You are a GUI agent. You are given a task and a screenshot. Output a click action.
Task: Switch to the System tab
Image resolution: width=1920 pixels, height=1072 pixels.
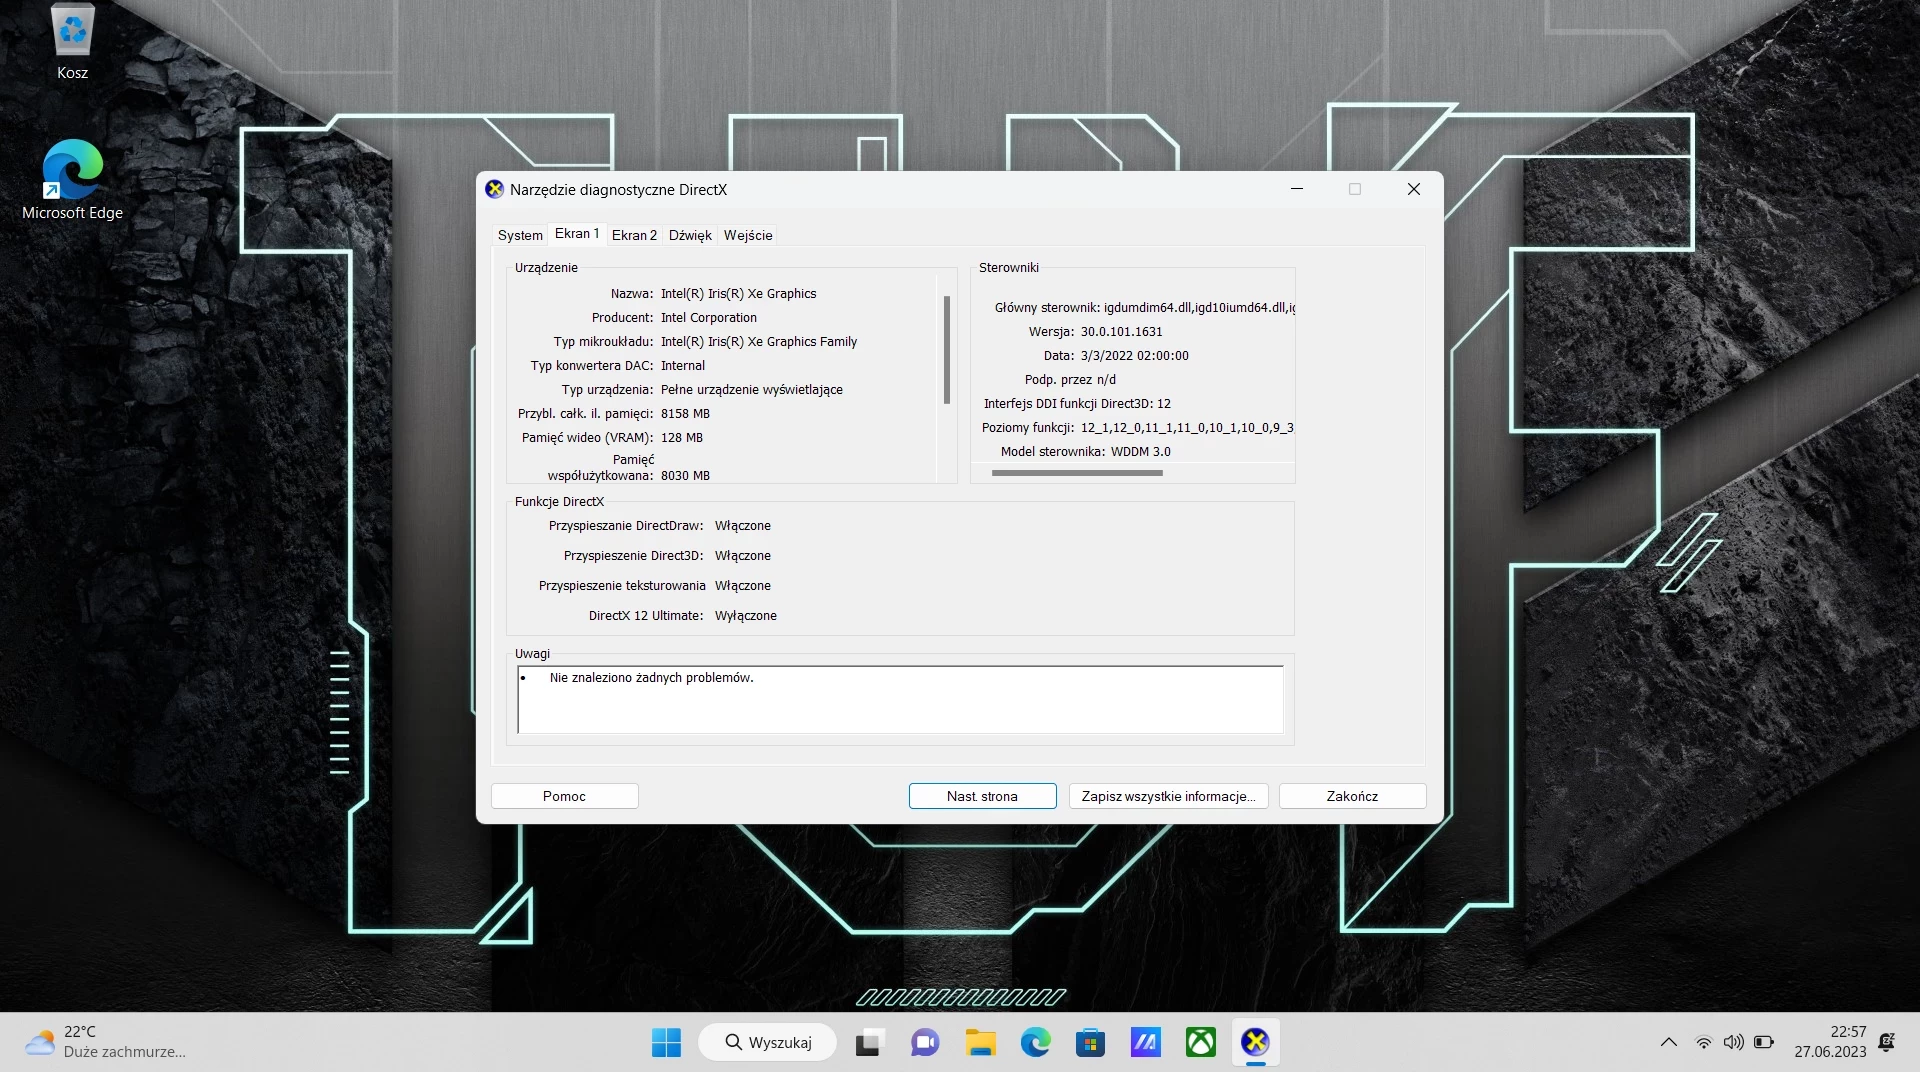(520, 235)
